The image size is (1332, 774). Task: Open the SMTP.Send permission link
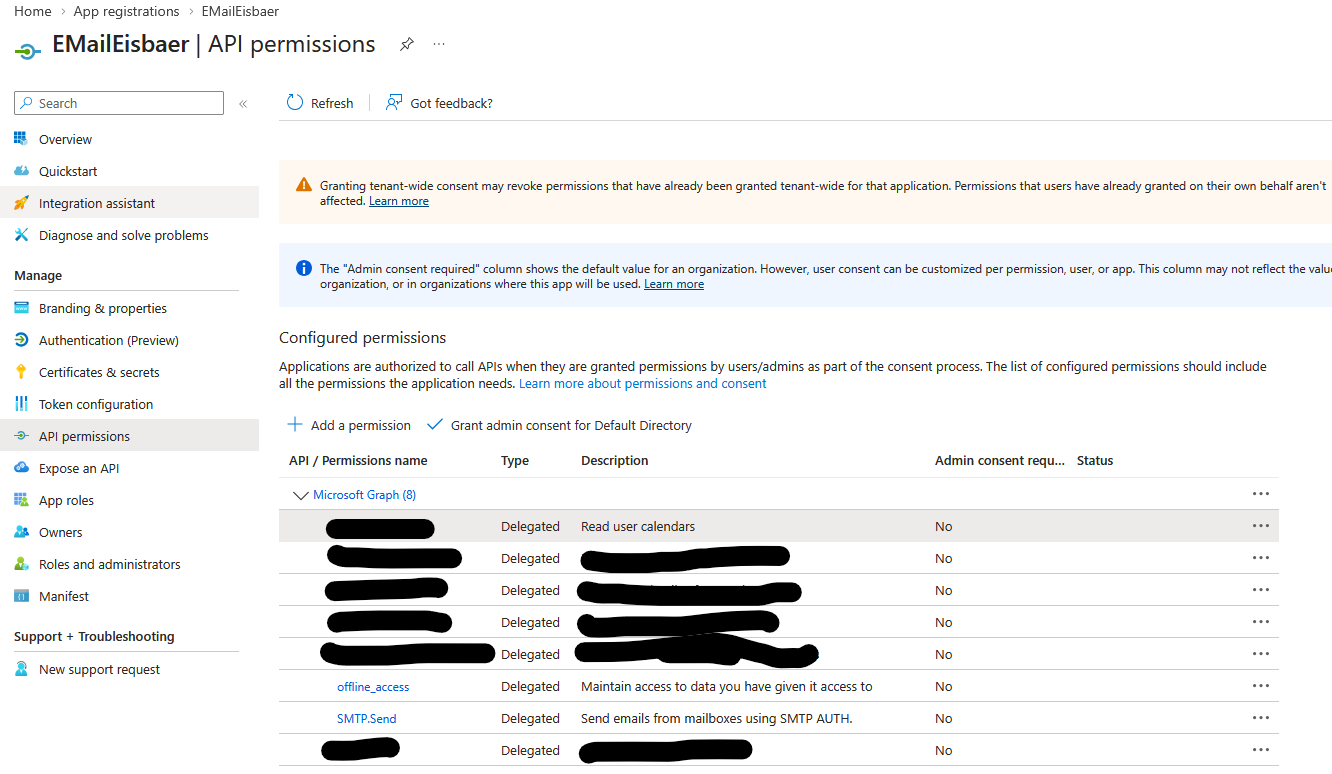pos(367,719)
